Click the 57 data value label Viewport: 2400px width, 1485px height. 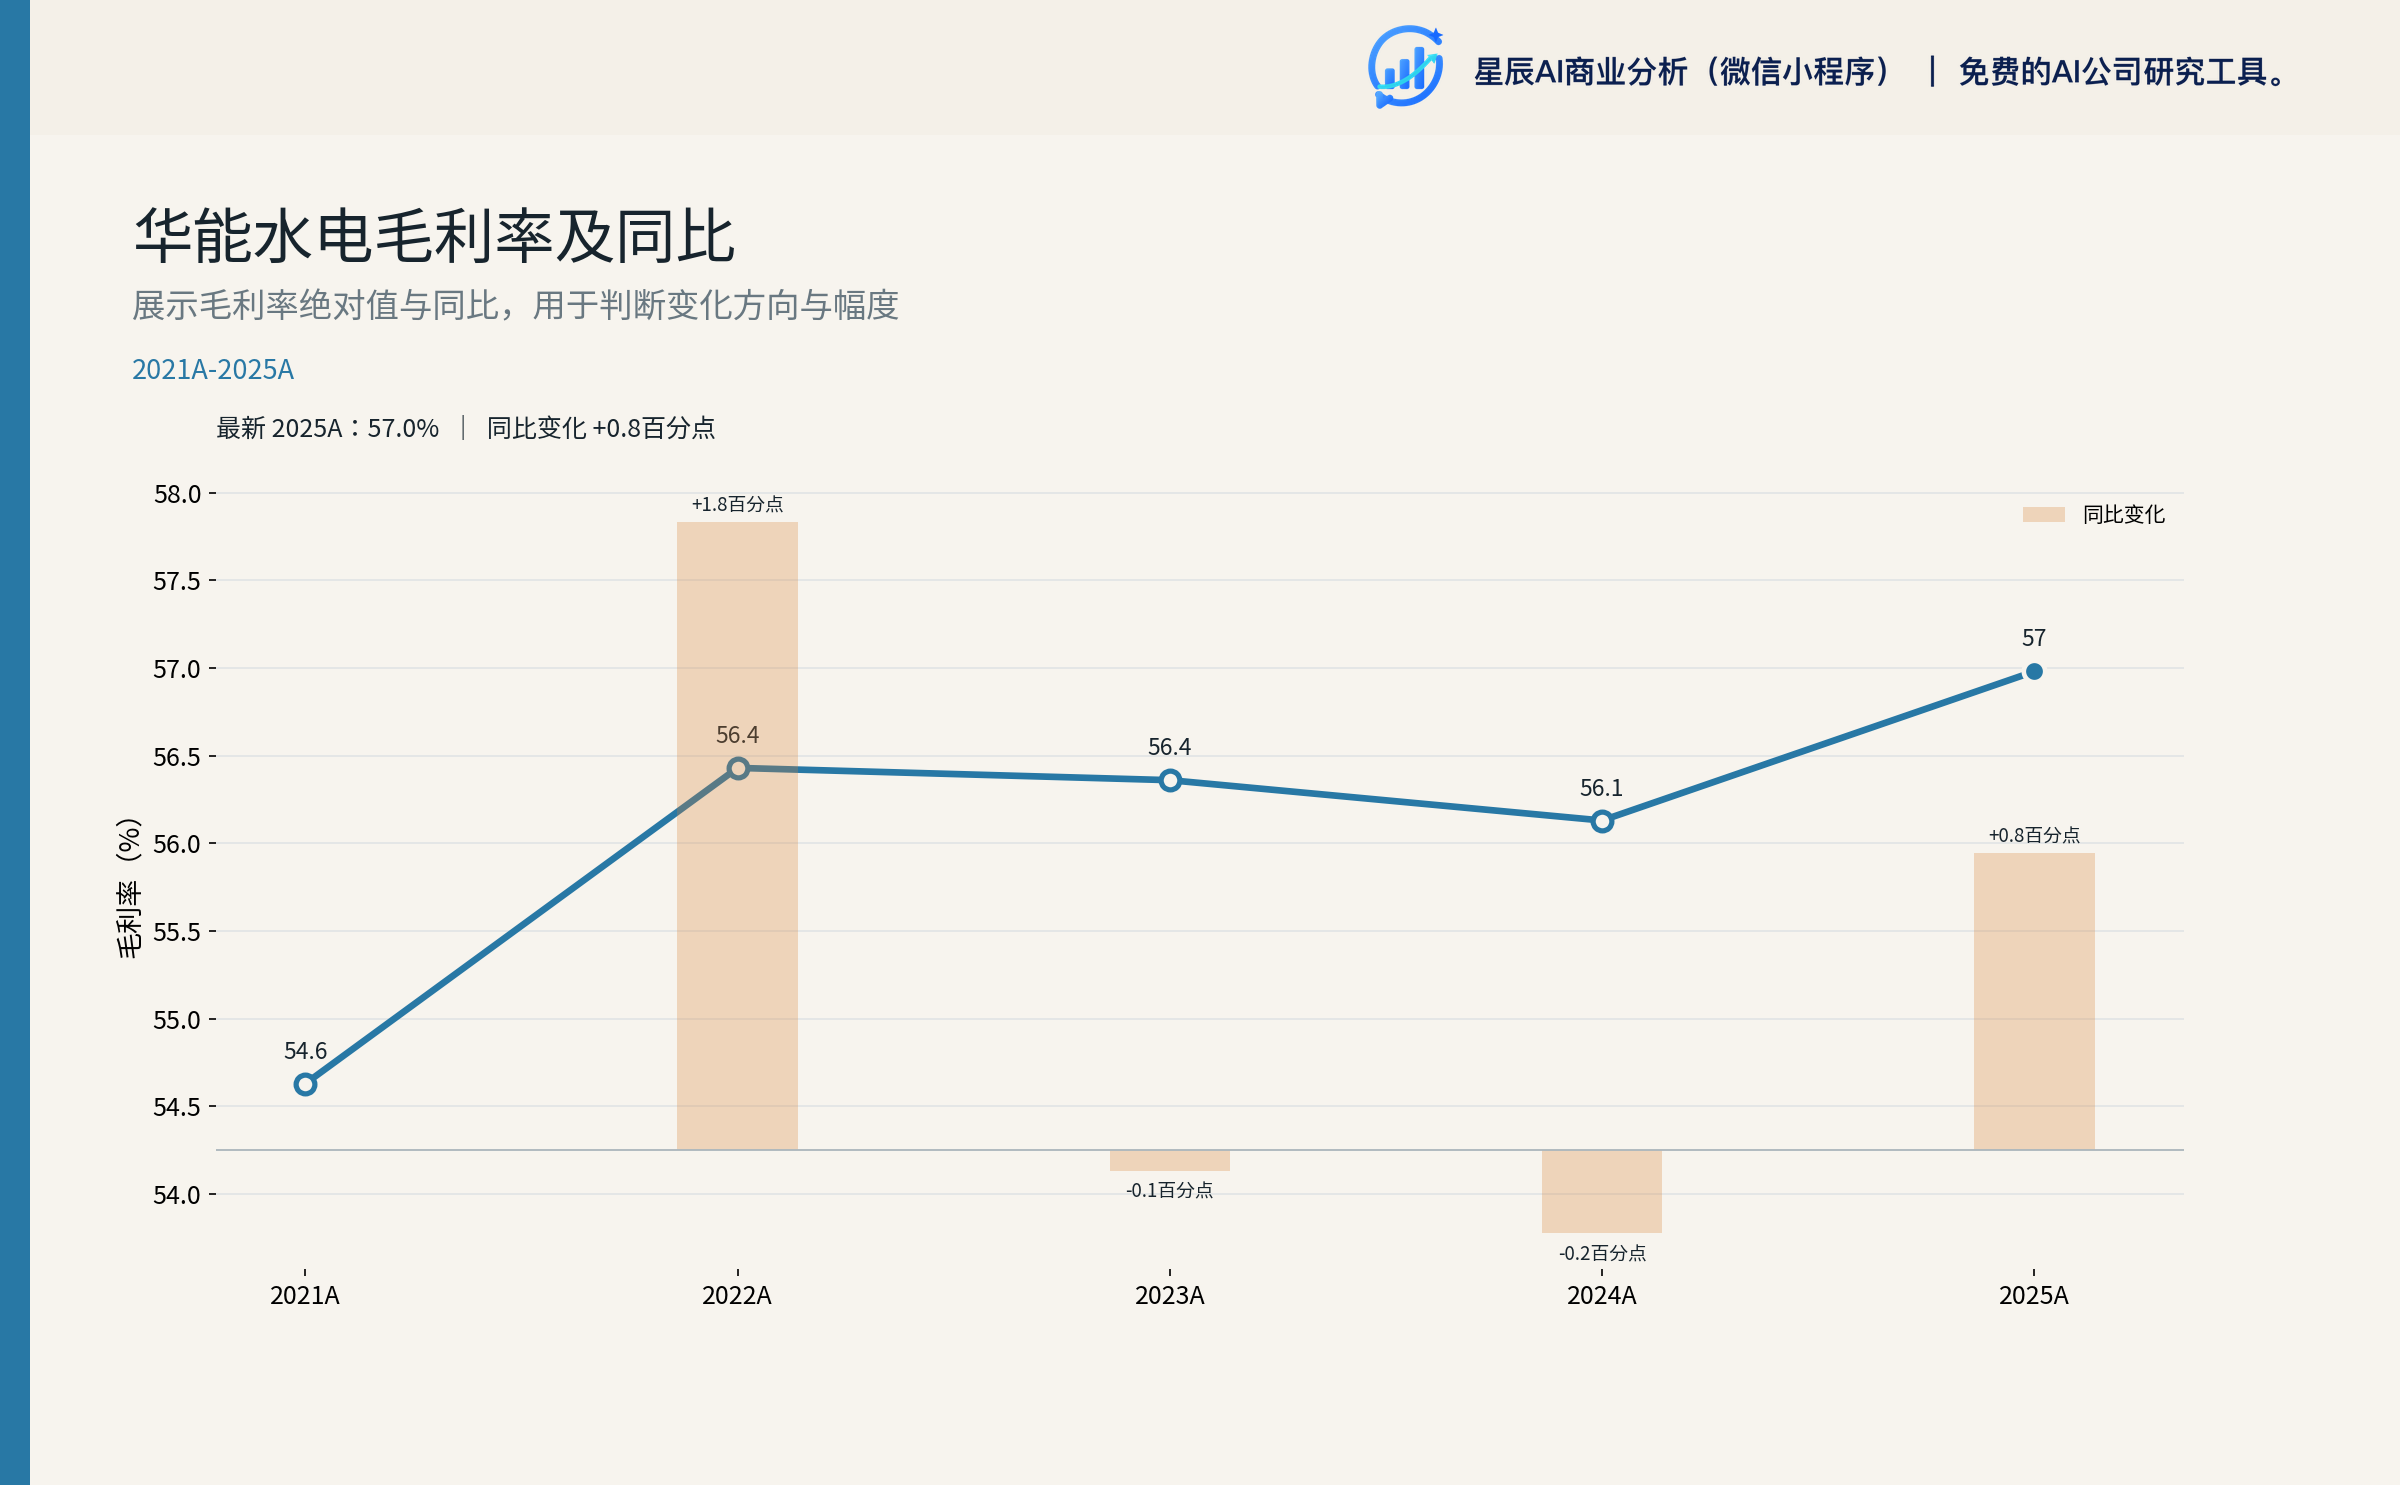pyautogui.click(x=2034, y=638)
